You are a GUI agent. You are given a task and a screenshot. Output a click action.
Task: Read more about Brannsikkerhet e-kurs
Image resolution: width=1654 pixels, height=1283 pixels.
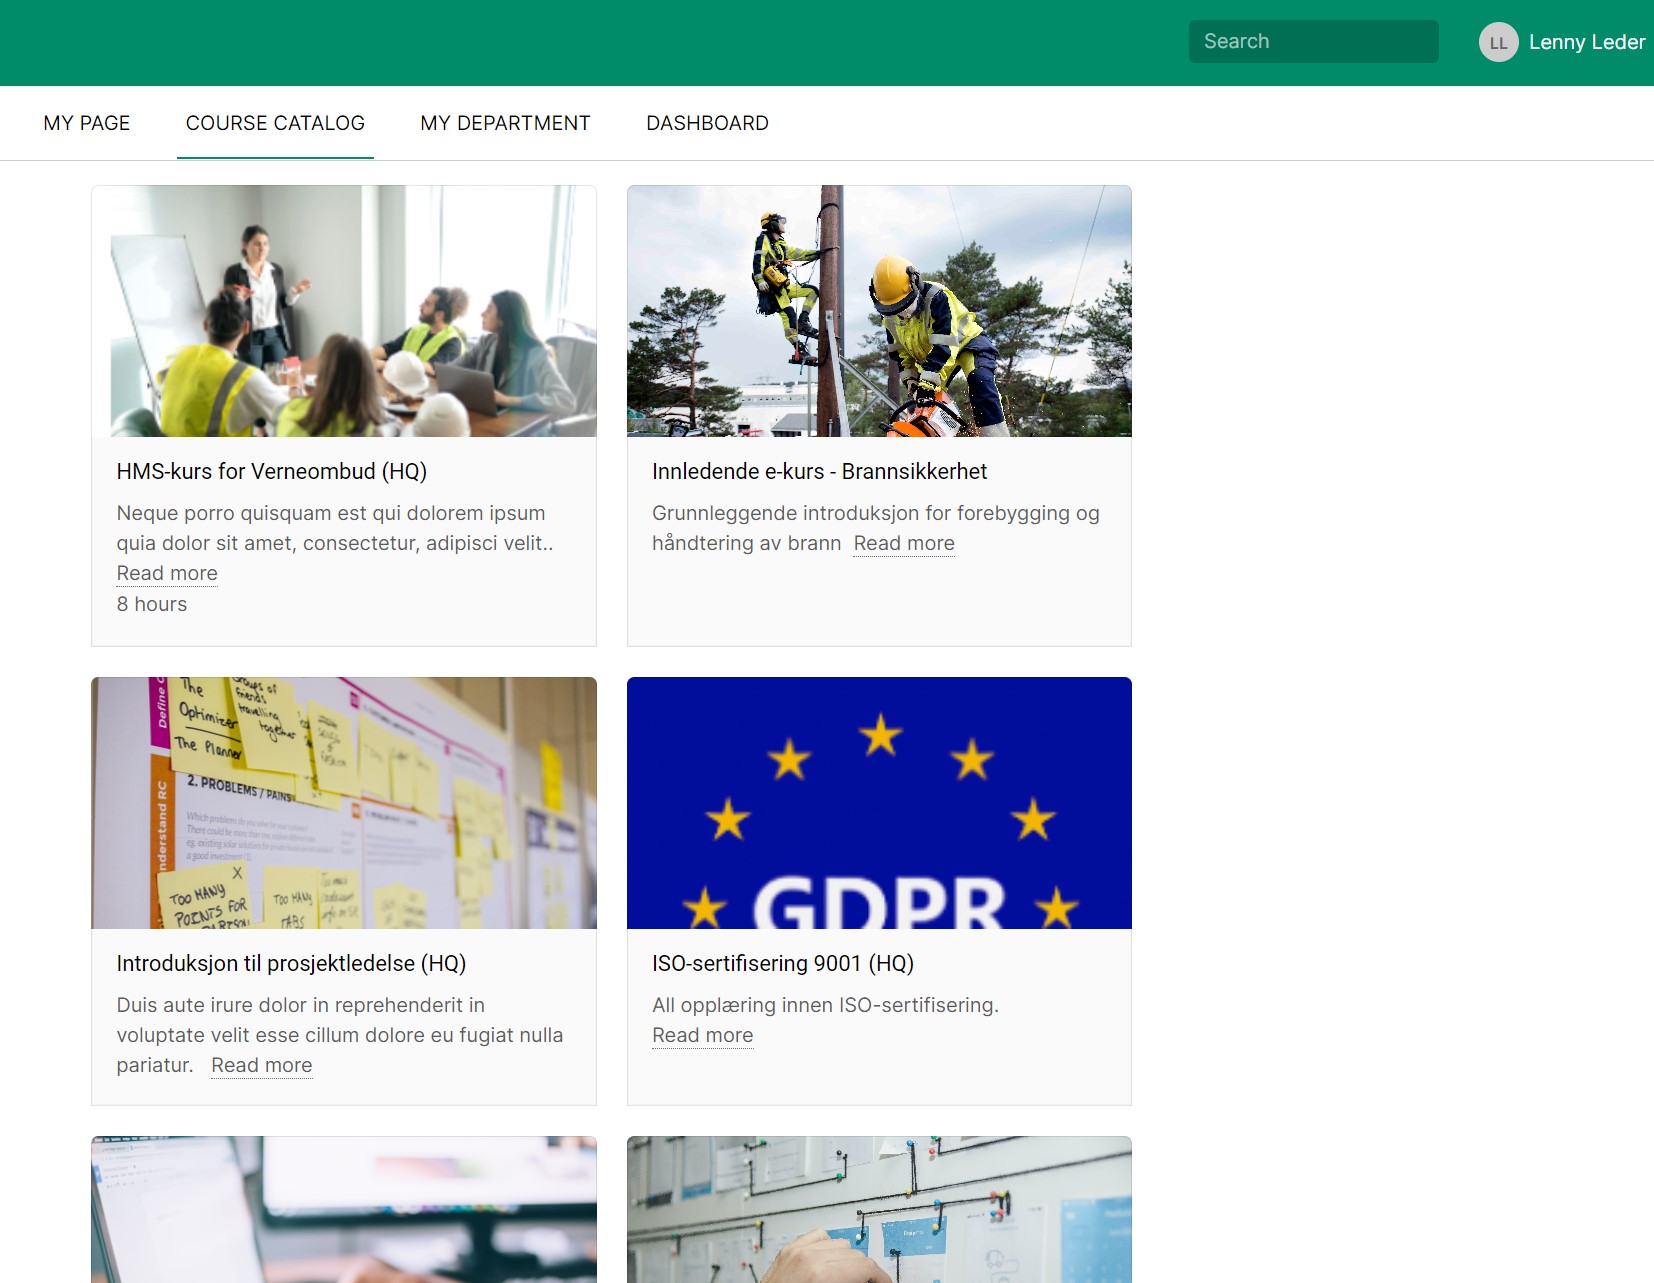point(903,543)
